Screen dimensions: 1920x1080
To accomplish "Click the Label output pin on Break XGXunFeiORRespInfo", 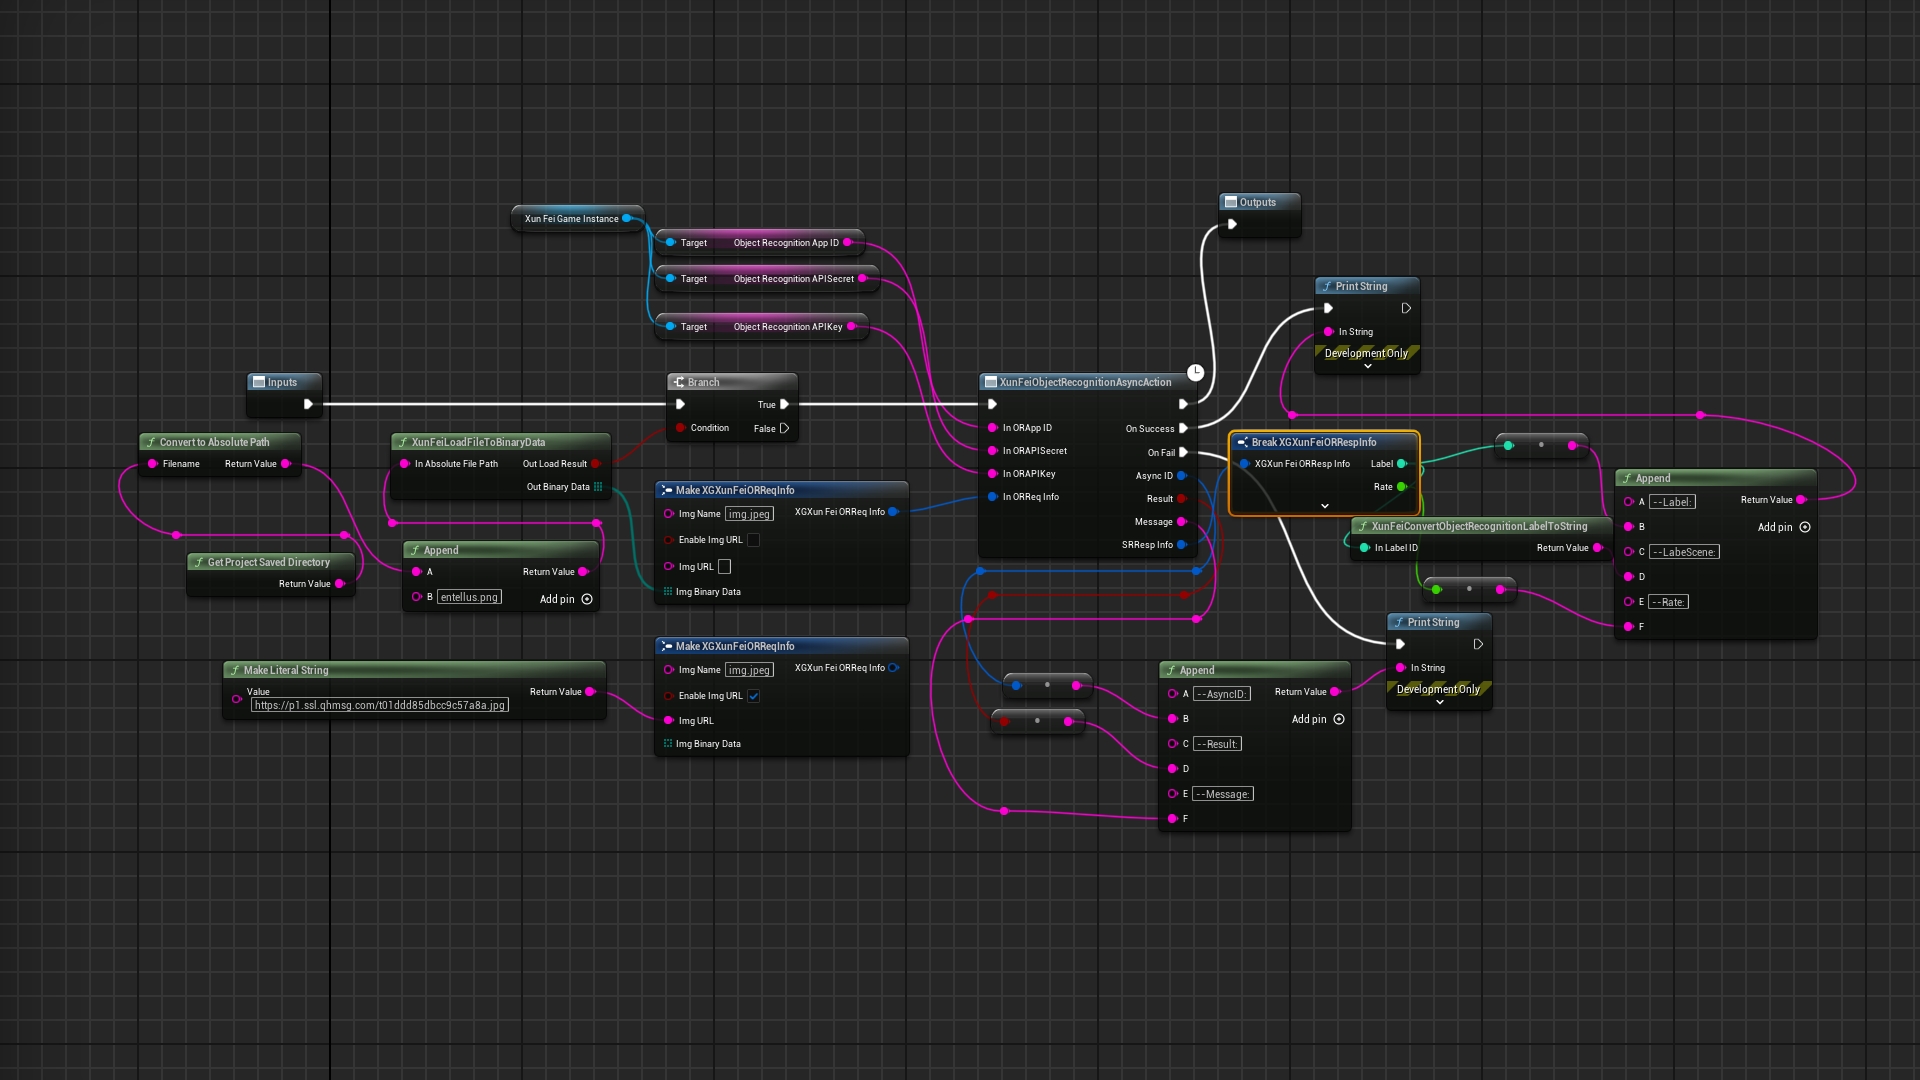I will [1402, 464].
